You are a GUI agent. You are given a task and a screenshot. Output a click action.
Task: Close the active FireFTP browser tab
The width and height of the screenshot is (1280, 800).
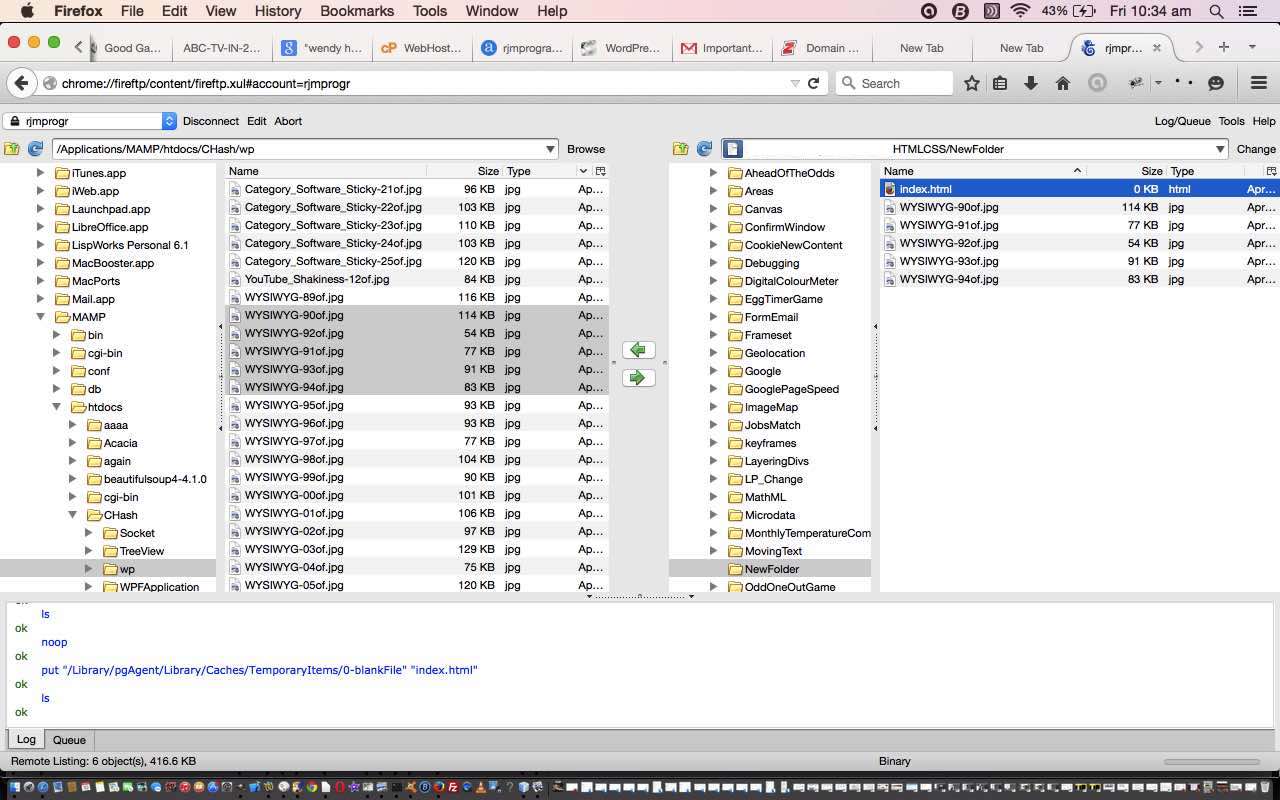[1157, 47]
